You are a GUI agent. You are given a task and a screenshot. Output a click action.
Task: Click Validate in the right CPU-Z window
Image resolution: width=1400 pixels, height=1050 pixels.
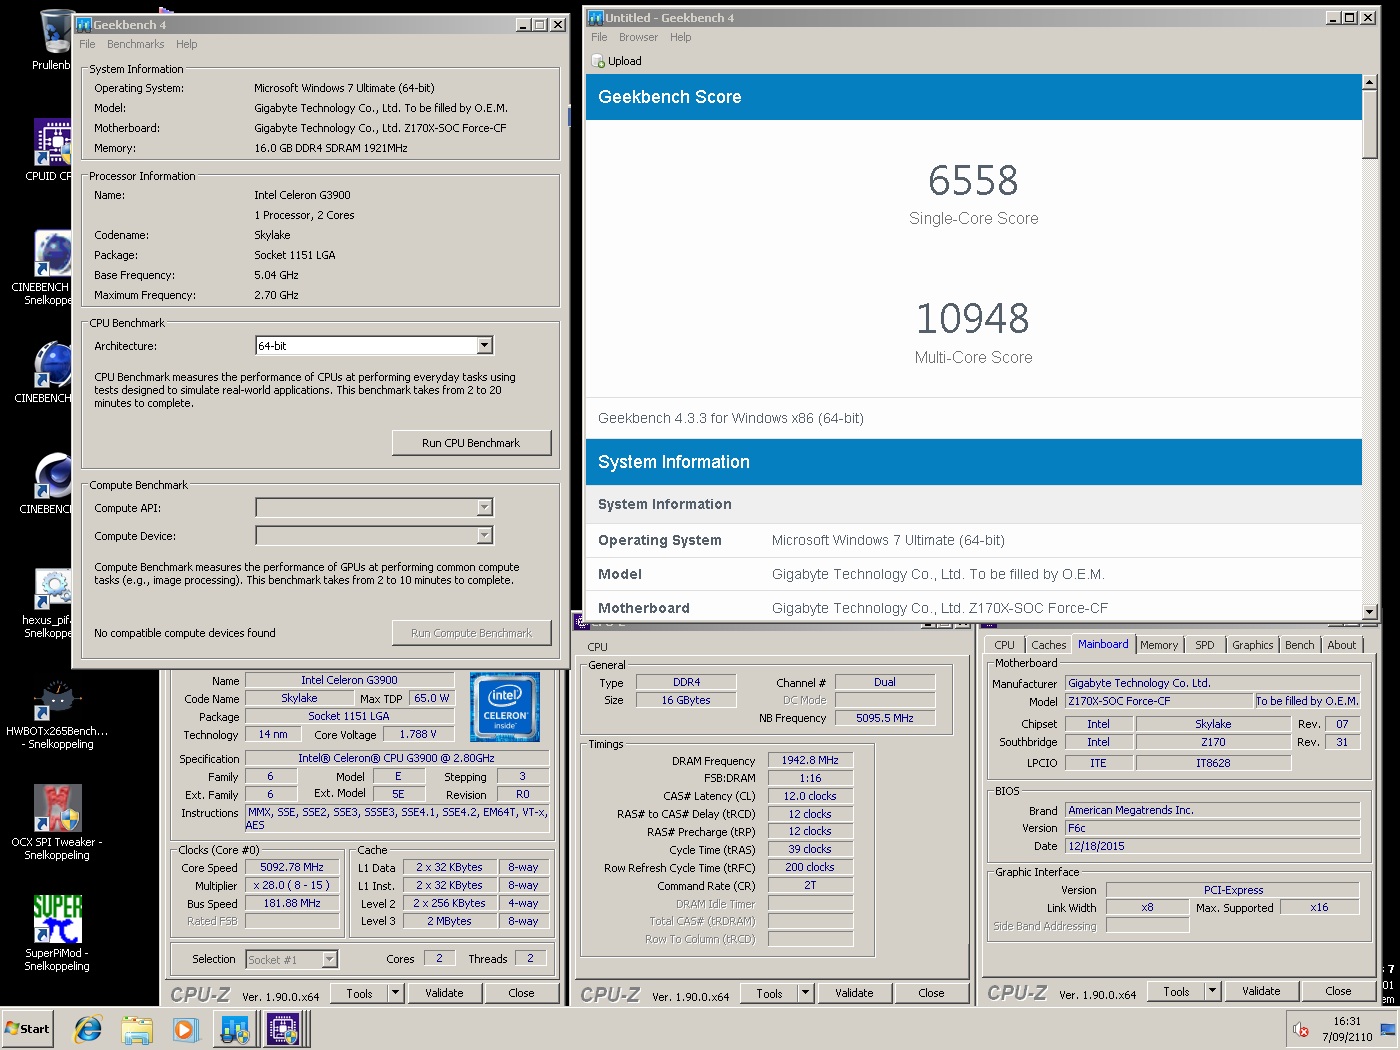[1261, 991]
